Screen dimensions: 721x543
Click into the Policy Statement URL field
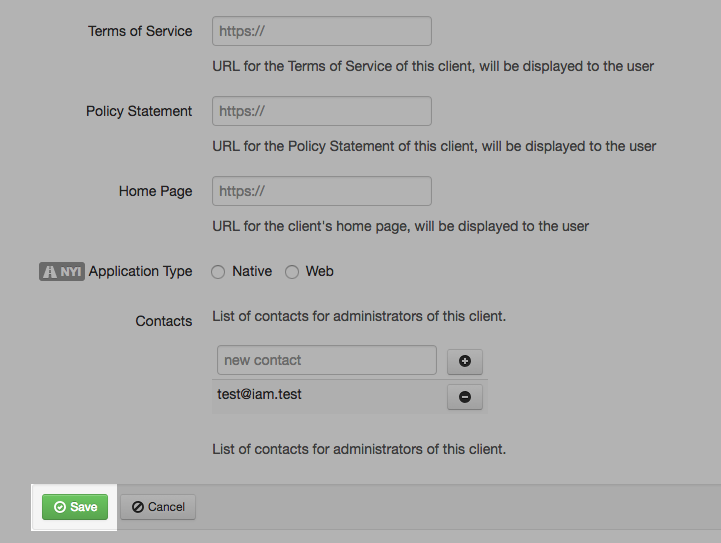(321, 111)
